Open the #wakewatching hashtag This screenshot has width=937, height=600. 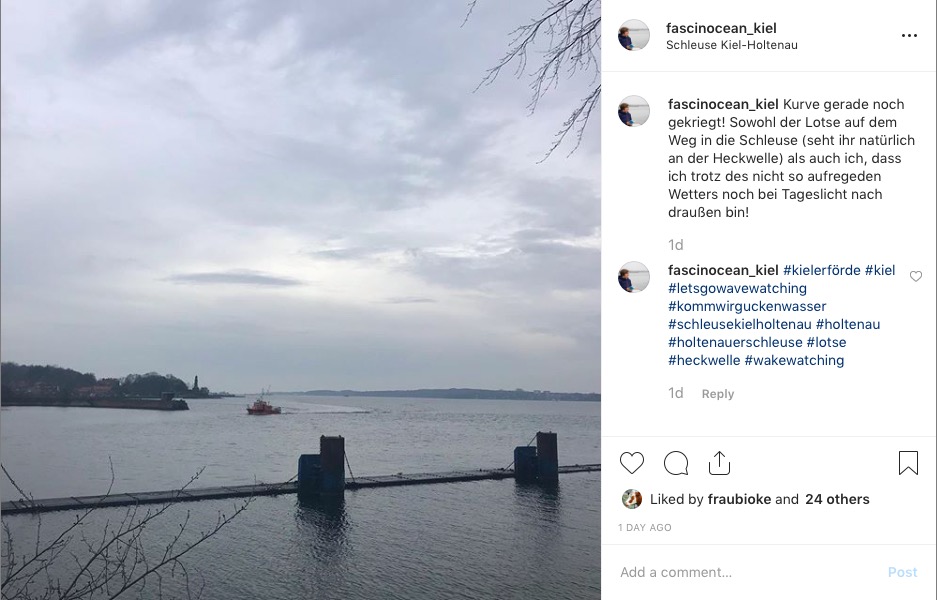pyautogui.click(x=794, y=360)
